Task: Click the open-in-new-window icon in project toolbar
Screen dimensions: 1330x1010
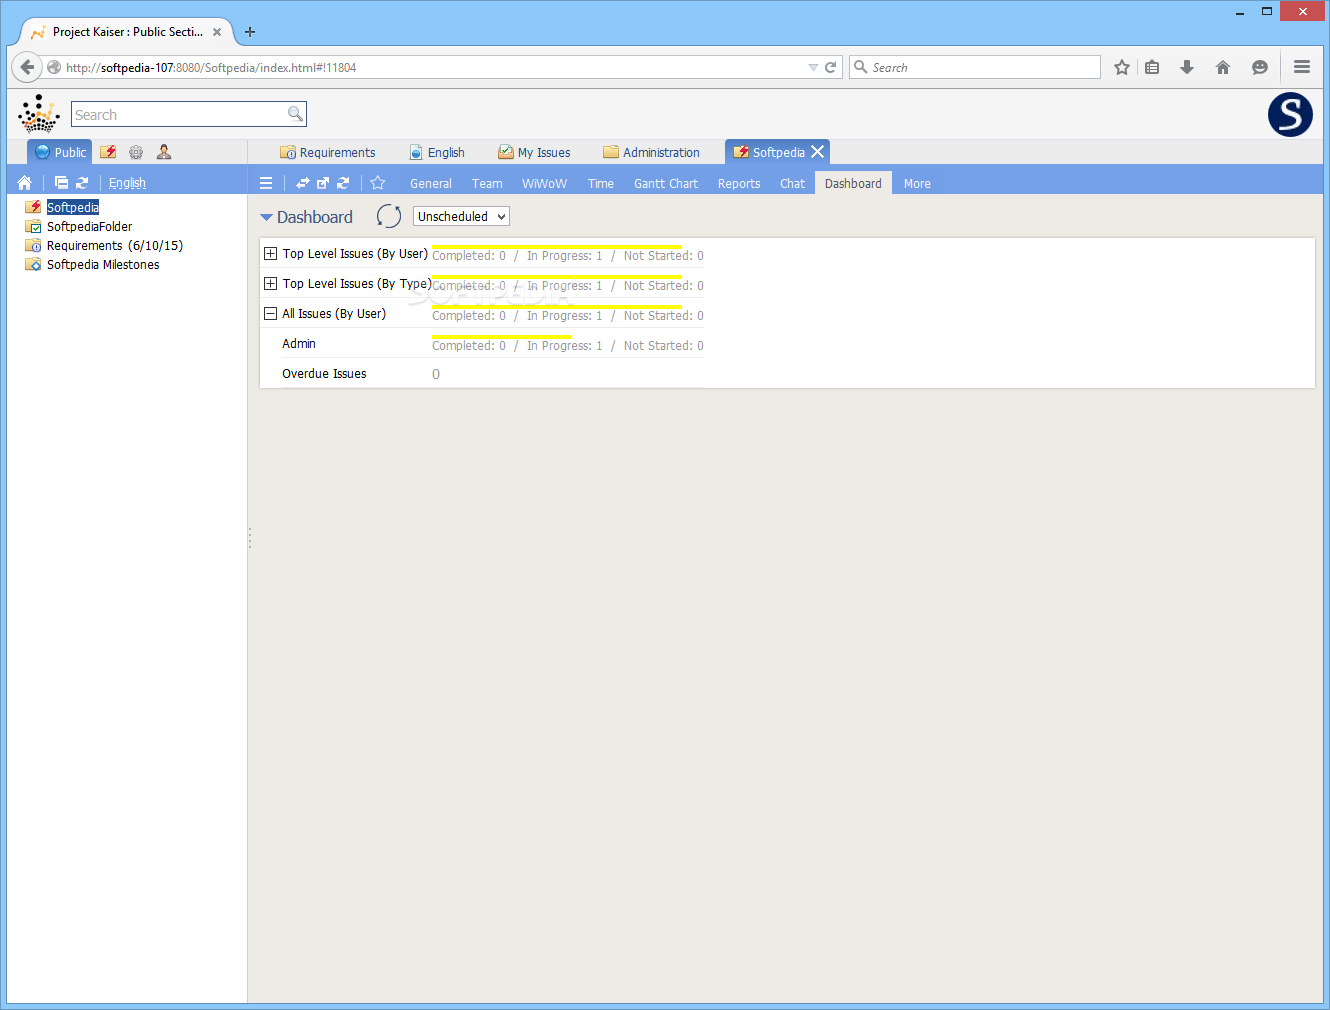Action: point(322,183)
